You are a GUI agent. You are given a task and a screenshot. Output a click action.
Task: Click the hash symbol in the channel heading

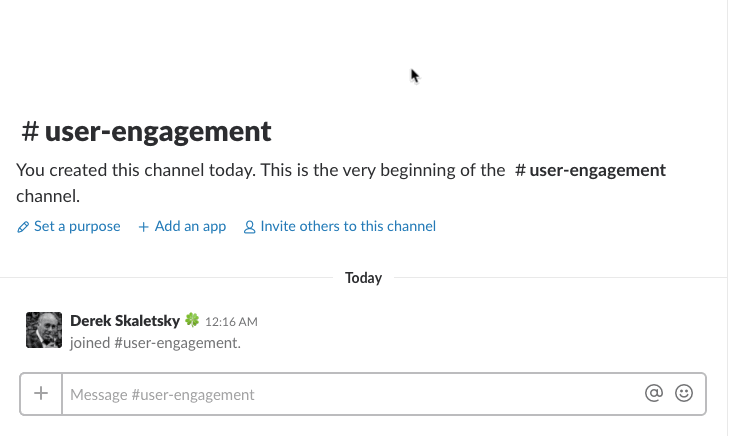(x=30, y=131)
